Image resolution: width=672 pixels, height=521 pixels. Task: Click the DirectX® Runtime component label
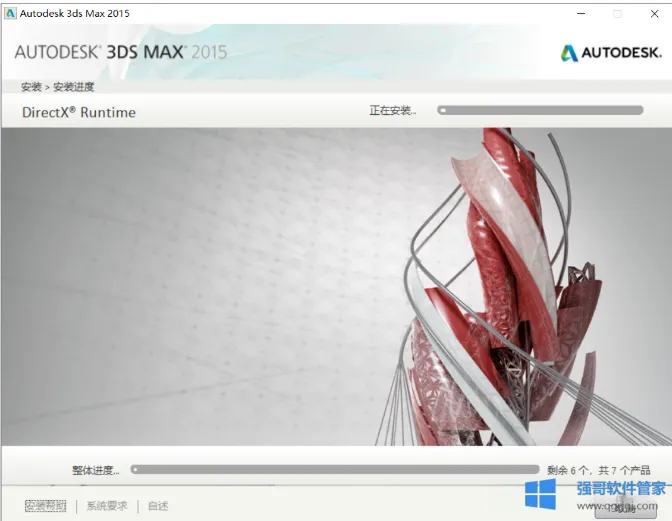point(79,112)
